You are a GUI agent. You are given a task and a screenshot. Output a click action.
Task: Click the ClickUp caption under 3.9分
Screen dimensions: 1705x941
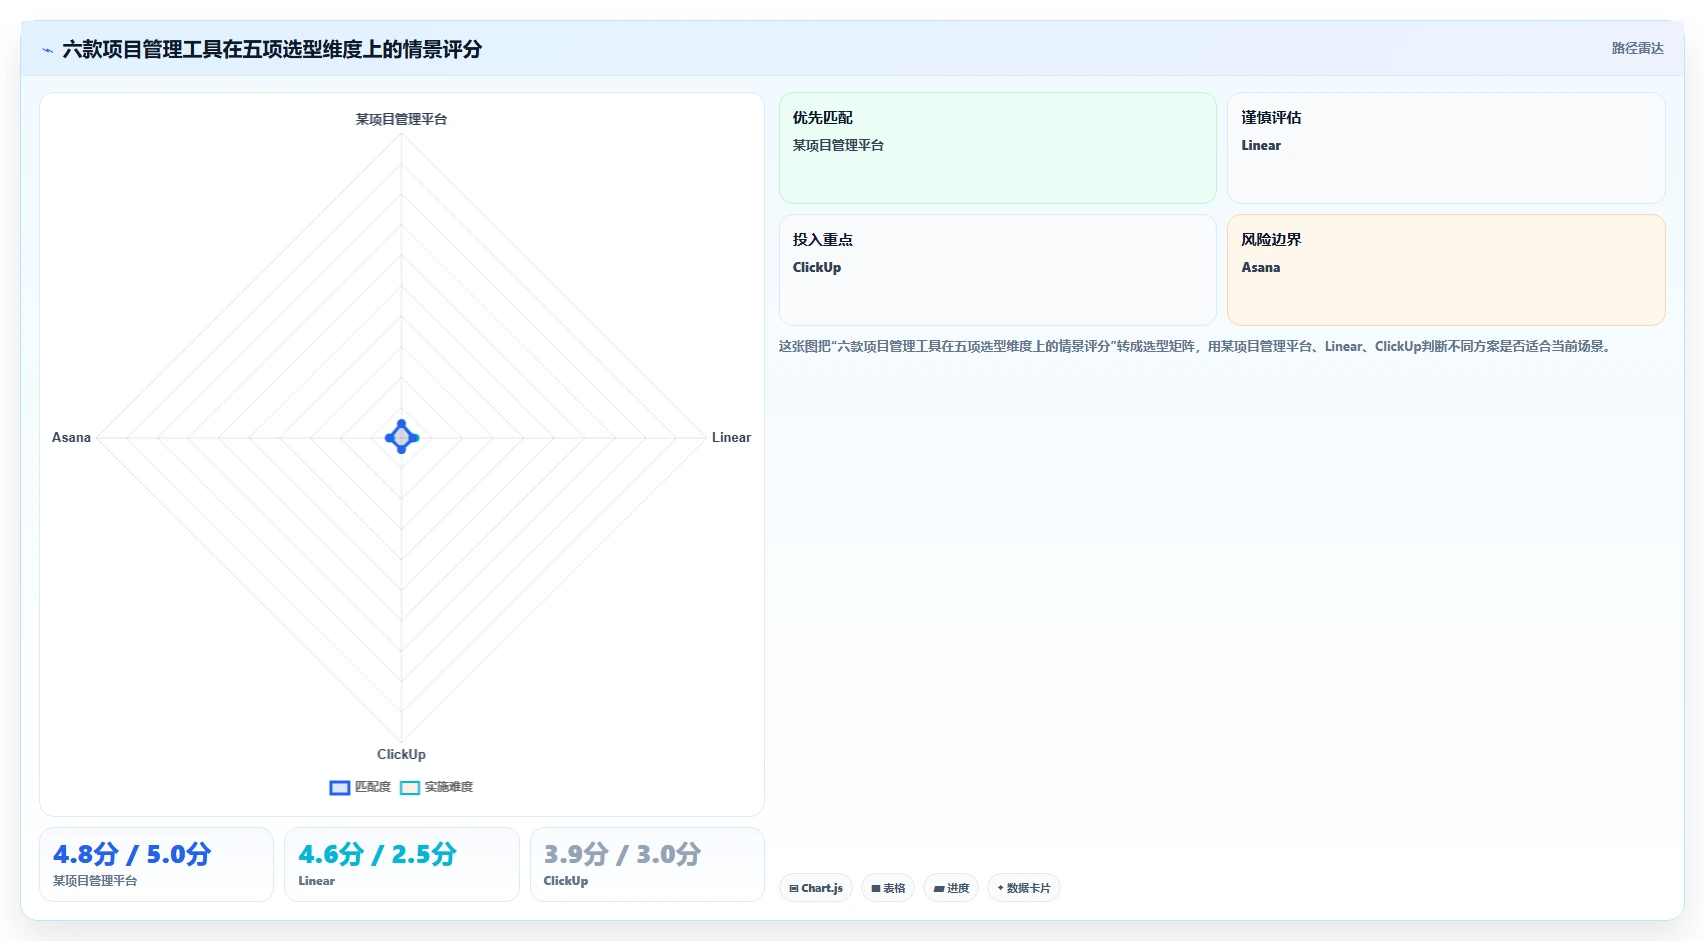pos(566,881)
